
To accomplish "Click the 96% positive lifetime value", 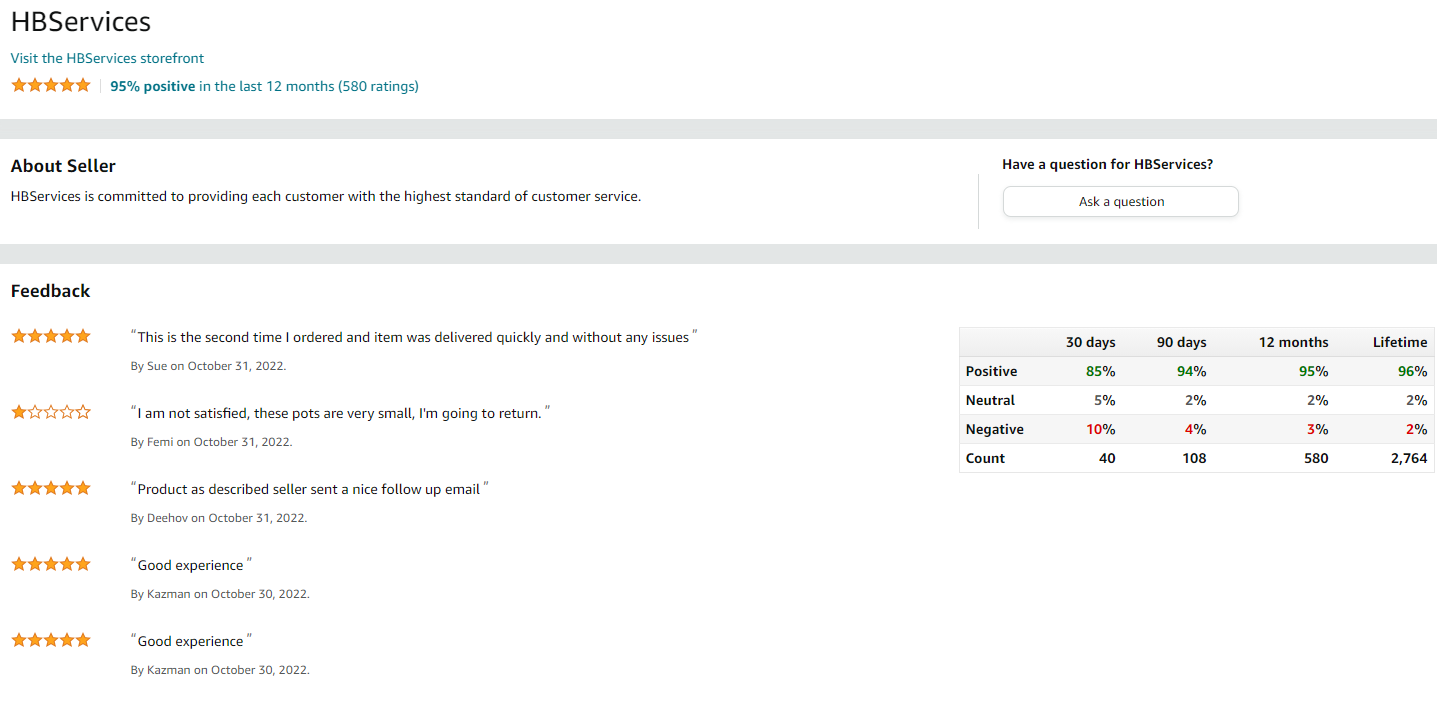I will pos(1412,371).
